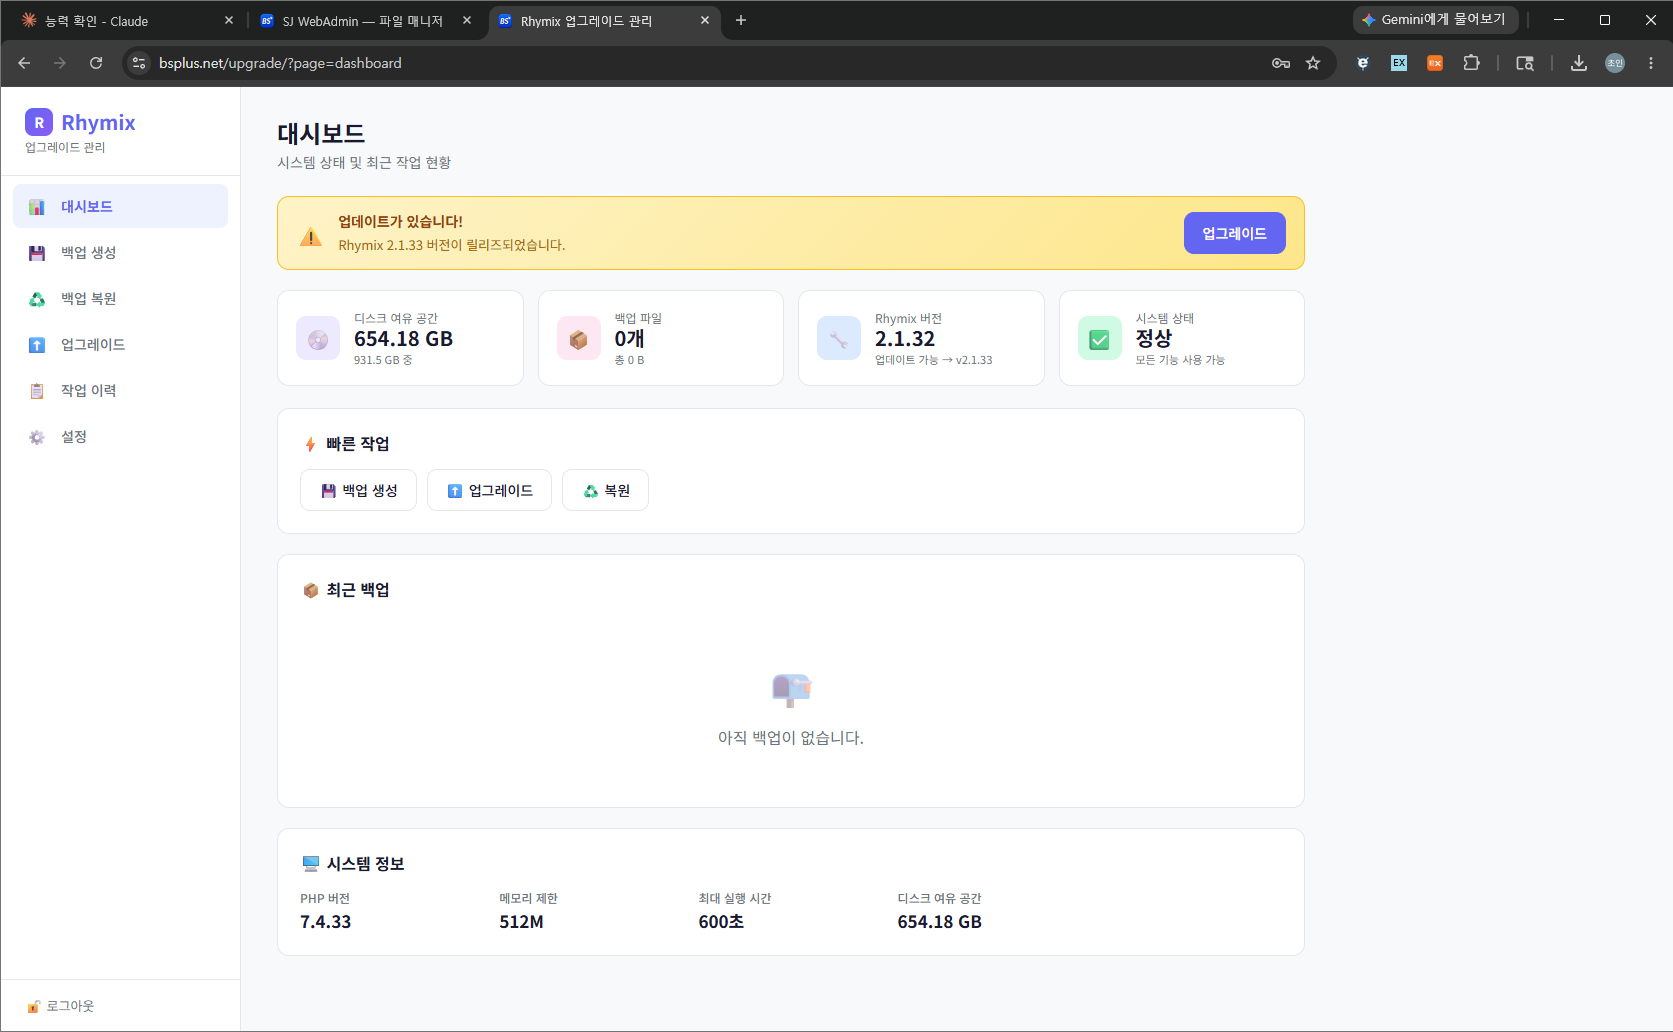Click the blue 업그레이드 button in update banner
Screen dimensions: 1673x1032
pos(1234,233)
